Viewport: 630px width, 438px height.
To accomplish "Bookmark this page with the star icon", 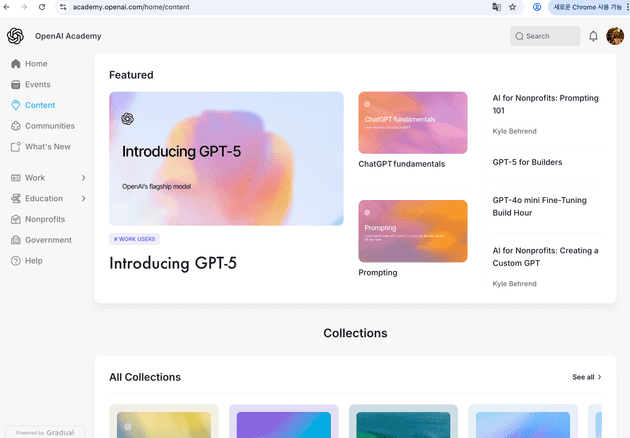I will (513, 6).
